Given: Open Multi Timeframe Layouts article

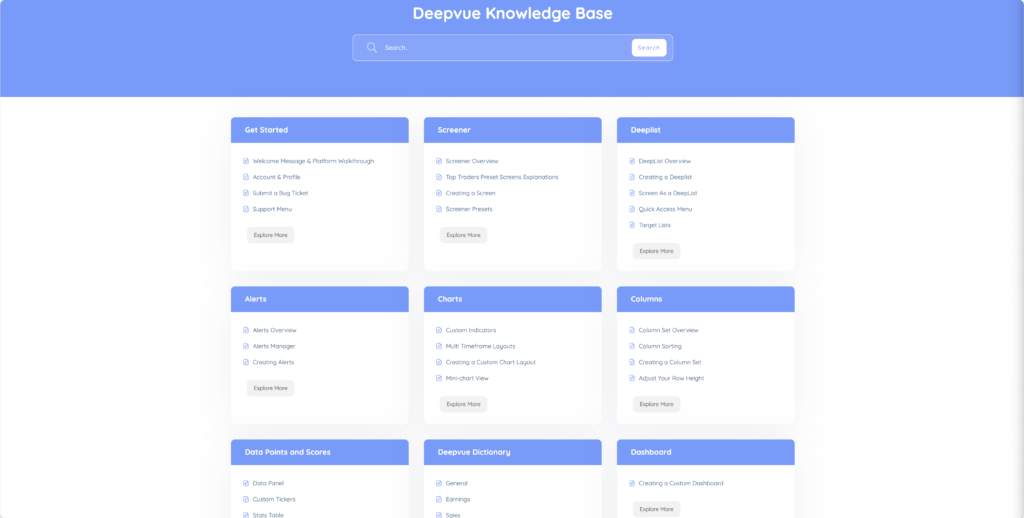Looking at the screenshot, I should pos(480,346).
